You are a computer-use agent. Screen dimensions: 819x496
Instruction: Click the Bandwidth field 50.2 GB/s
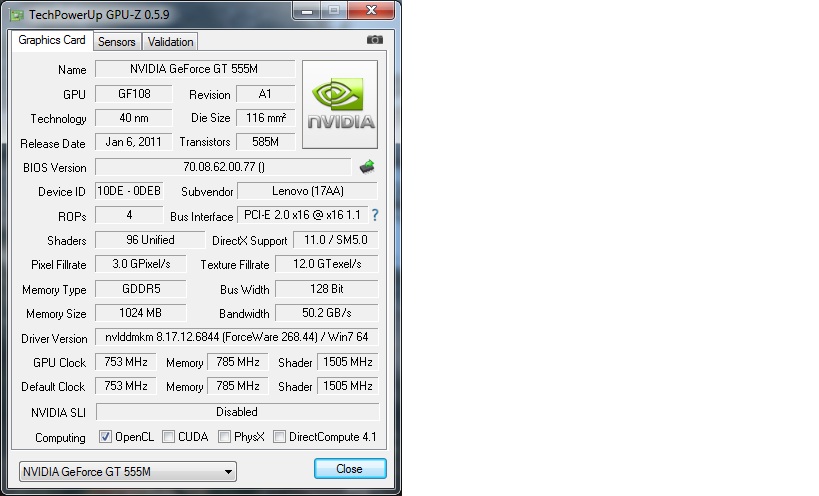pos(326,313)
